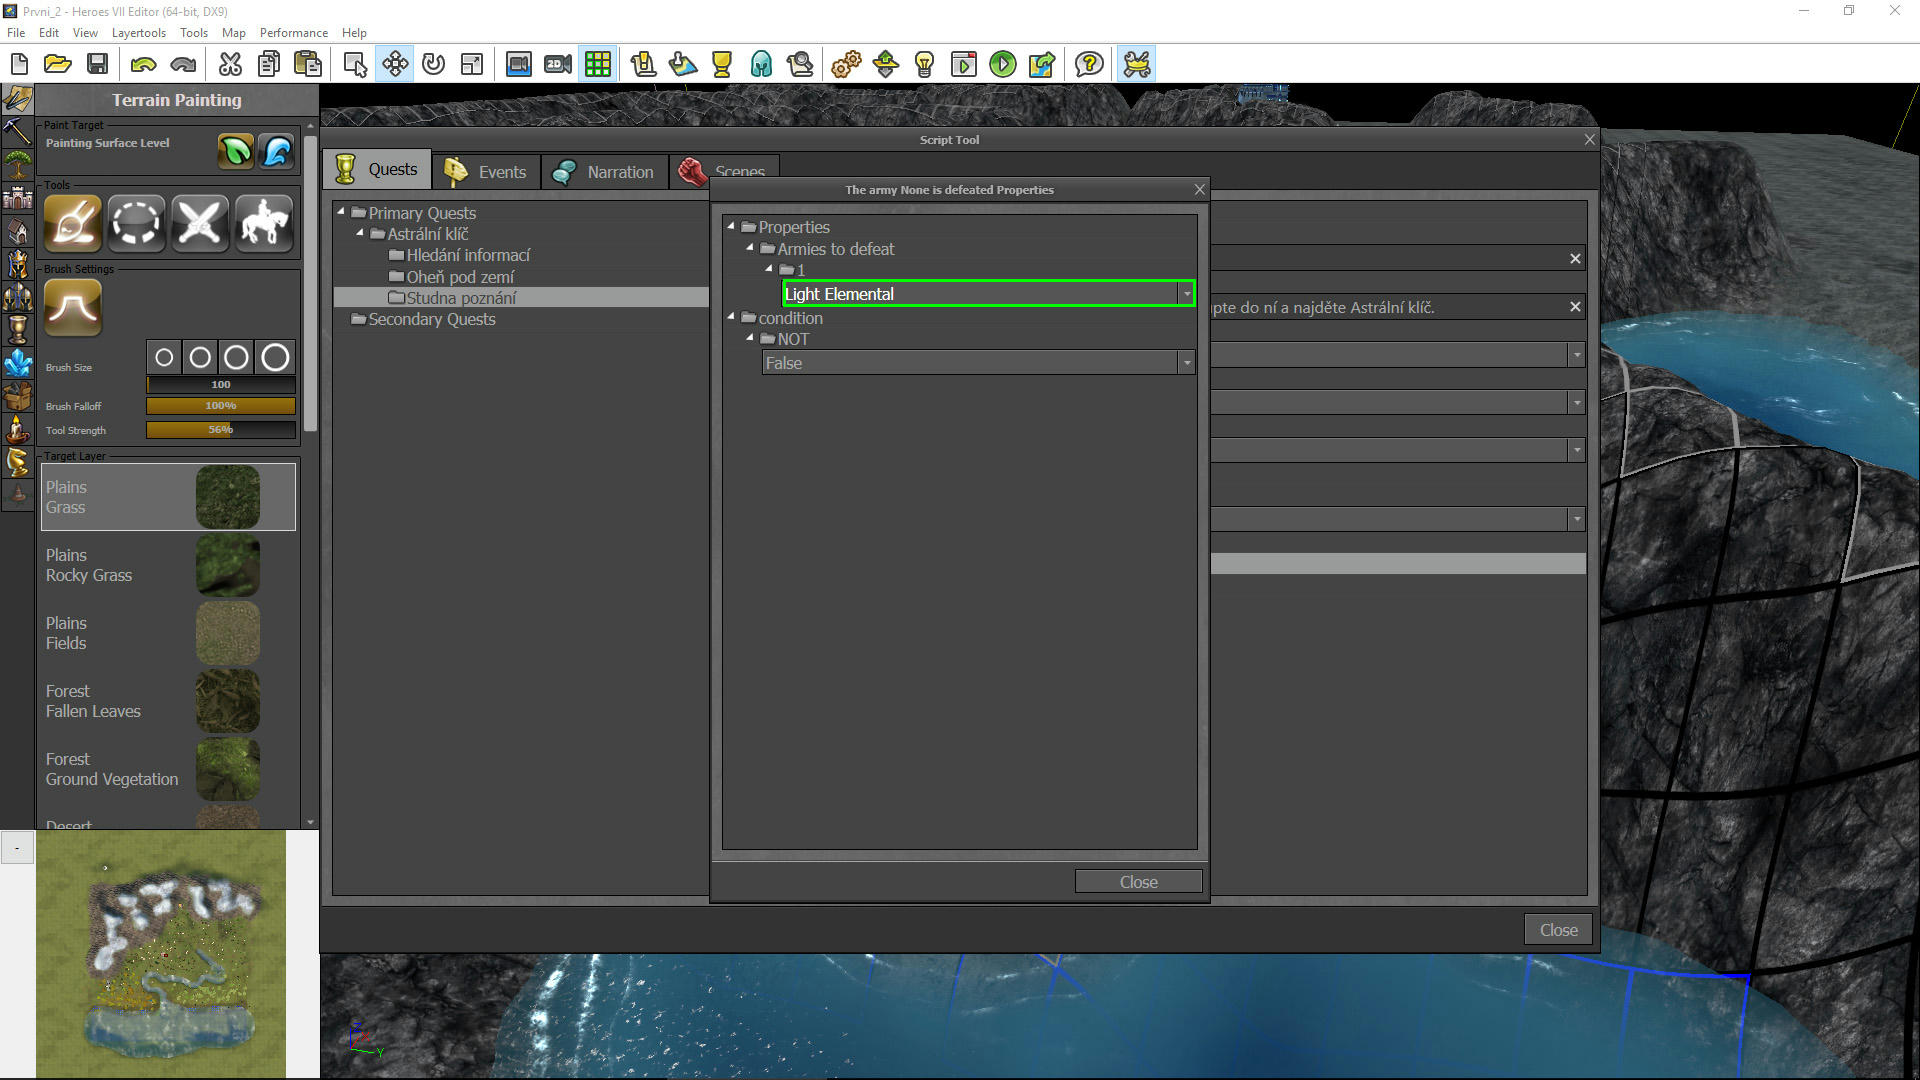Click the gray Redo arrow
Viewport: 1920px width, 1080px height.
click(183, 65)
